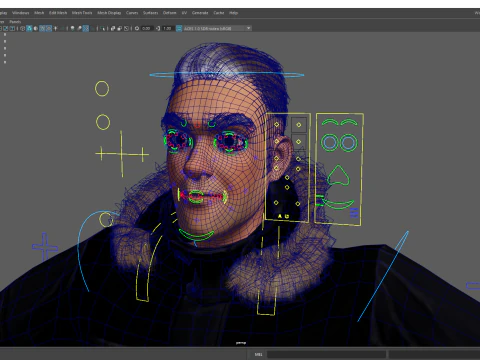
Task: Open the Surfaces menu
Action: pos(150,13)
